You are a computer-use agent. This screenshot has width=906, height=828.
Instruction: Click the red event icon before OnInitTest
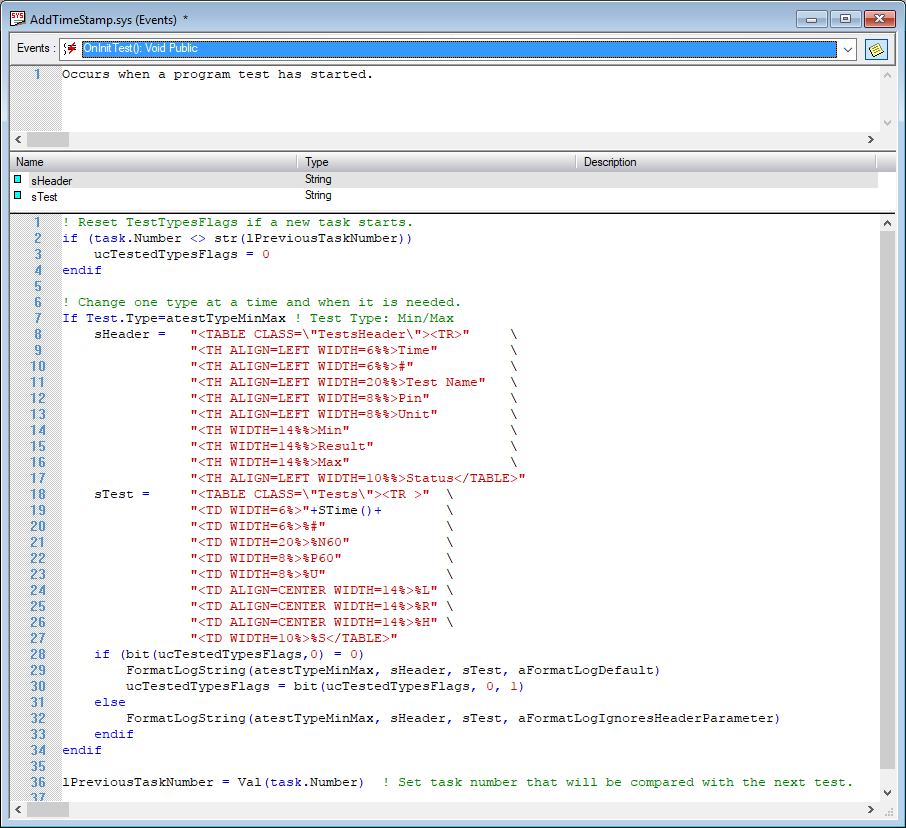point(71,49)
